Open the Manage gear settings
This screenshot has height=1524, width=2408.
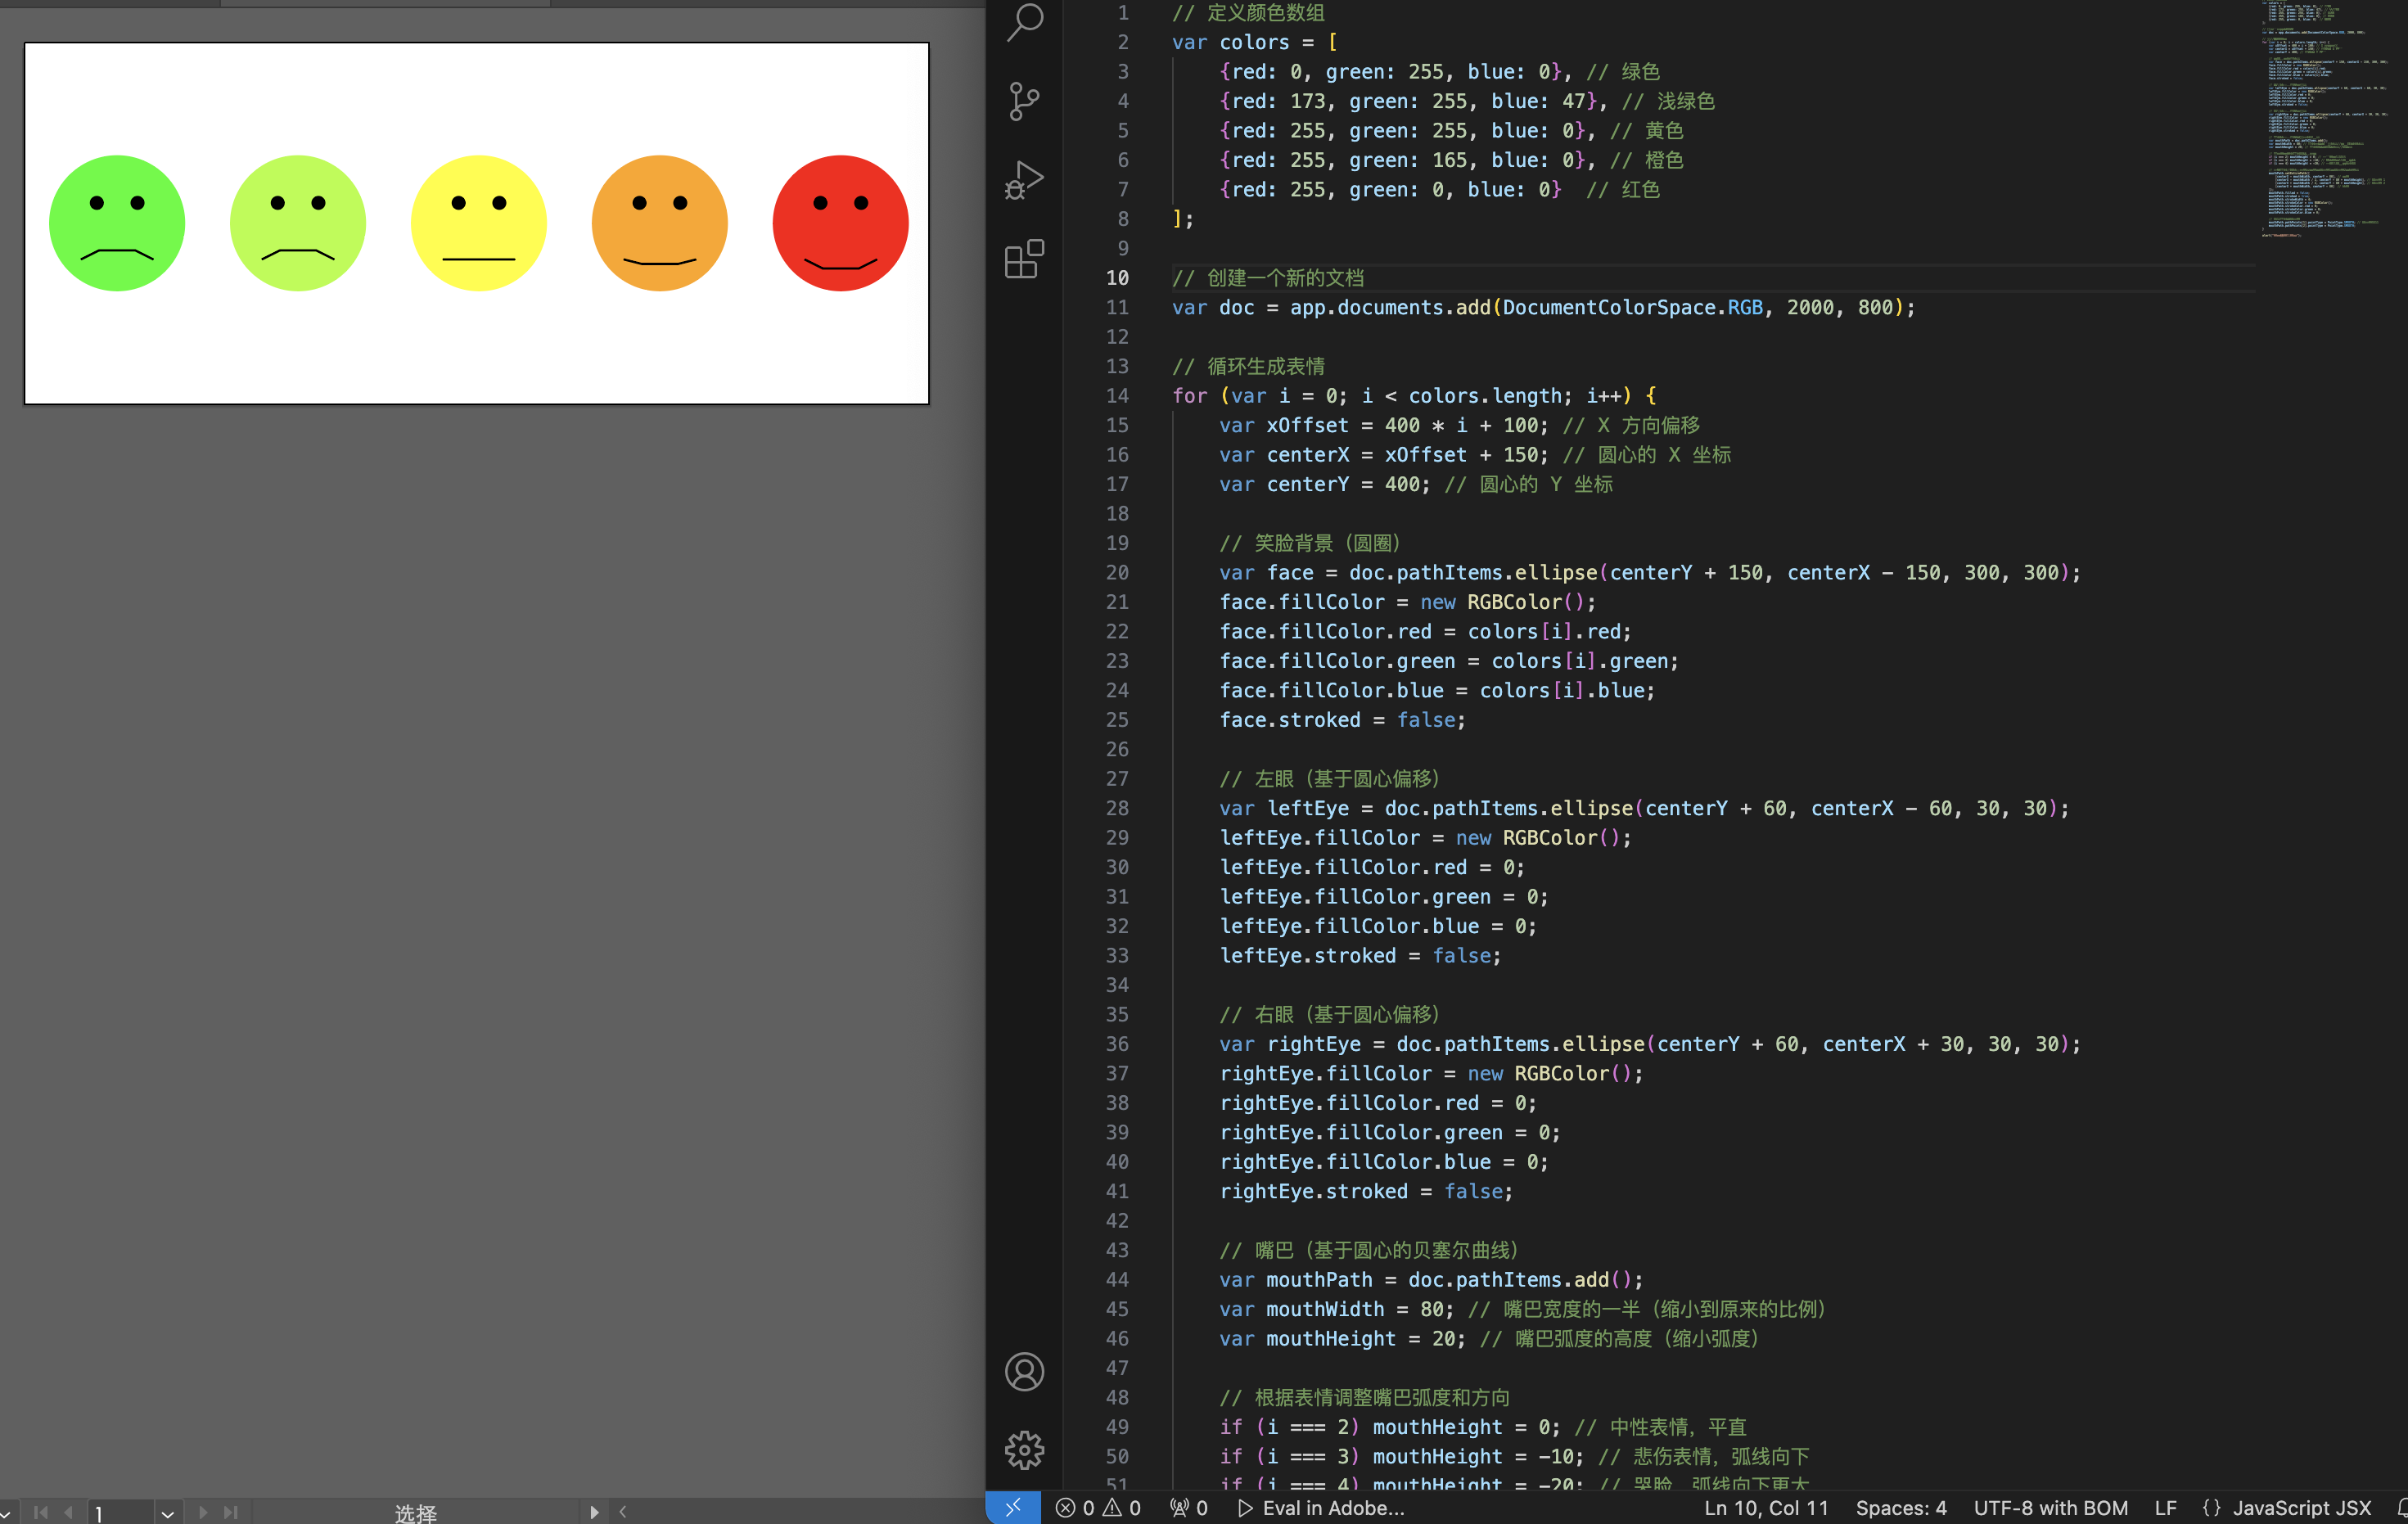(x=1024, y=1449)
